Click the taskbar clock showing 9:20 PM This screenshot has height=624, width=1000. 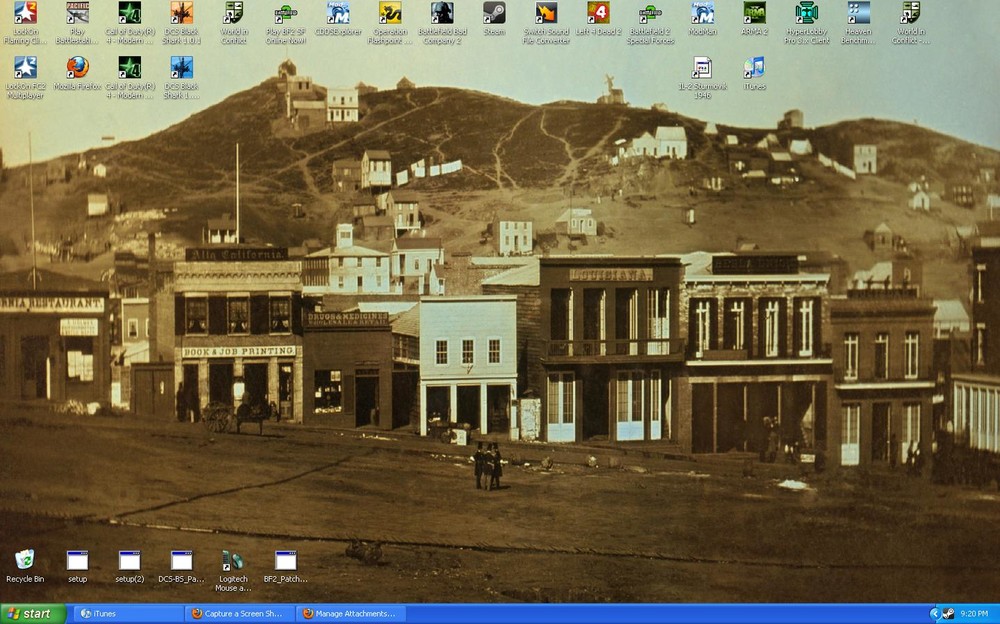pyautogui.click(x=975, y=614)
